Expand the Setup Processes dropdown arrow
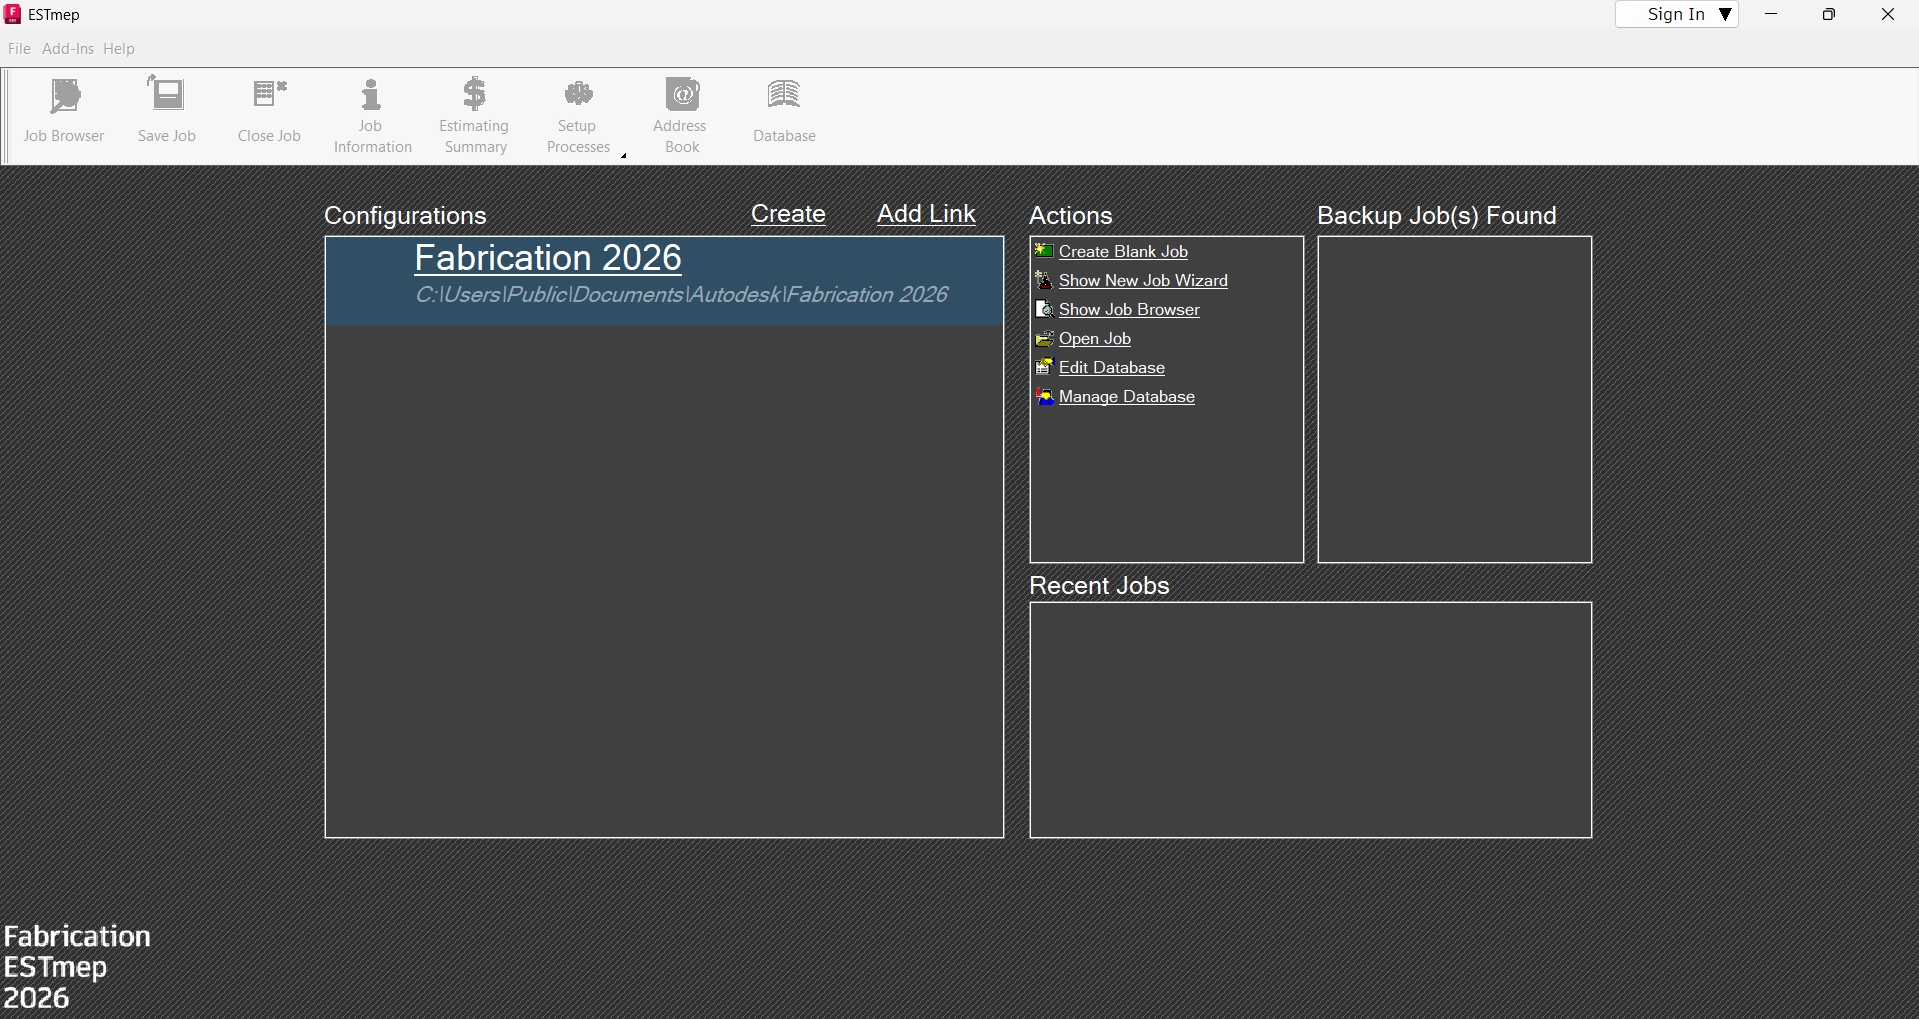Screen dimensions: 1919x1019 pyautogui.click(x=624, y=156)
